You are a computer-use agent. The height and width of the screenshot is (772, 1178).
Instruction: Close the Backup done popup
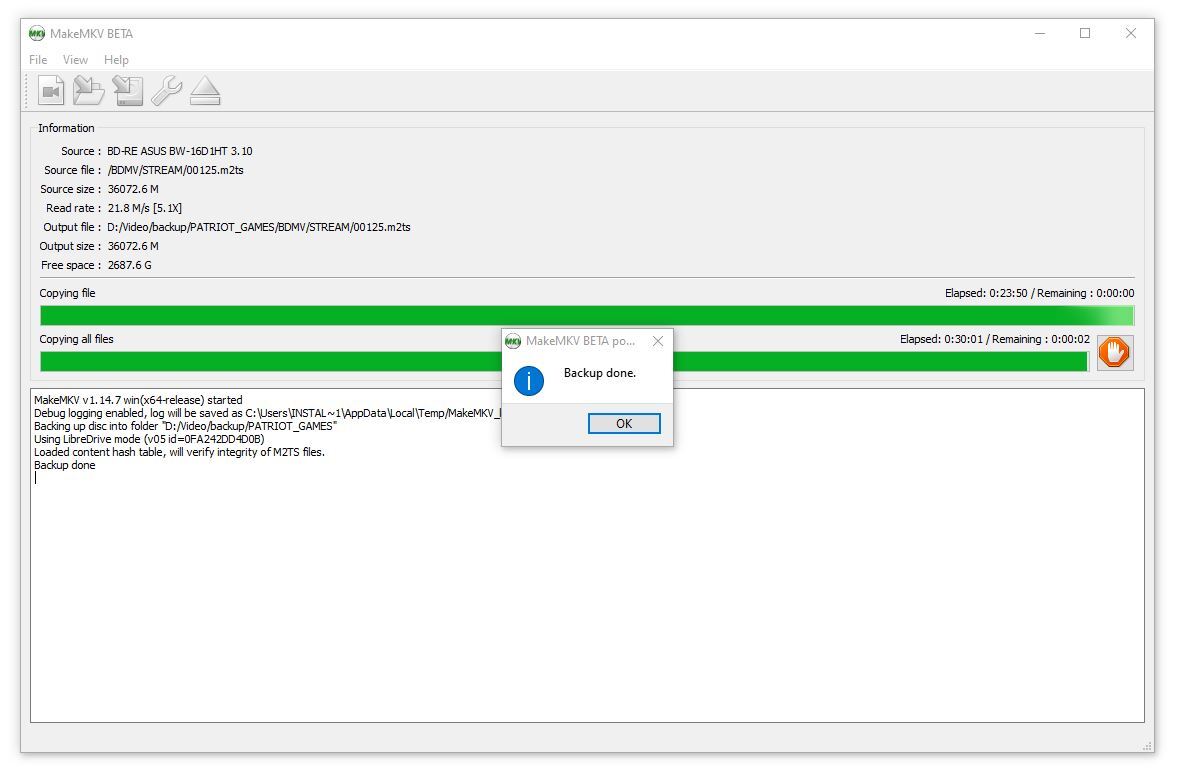point(657,342)
